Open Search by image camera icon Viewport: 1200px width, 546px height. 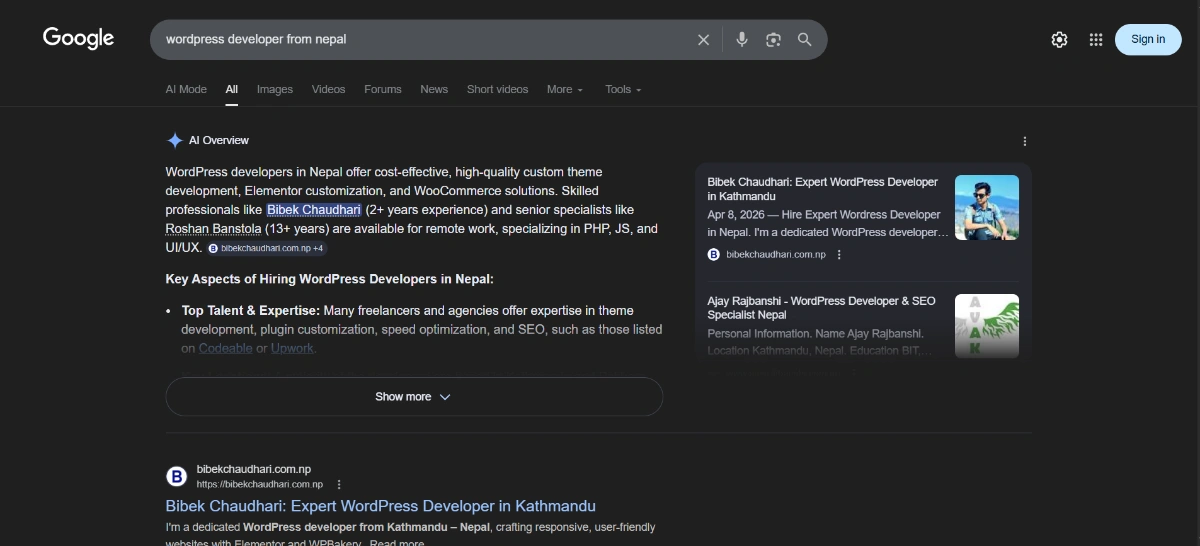point(773,39)
